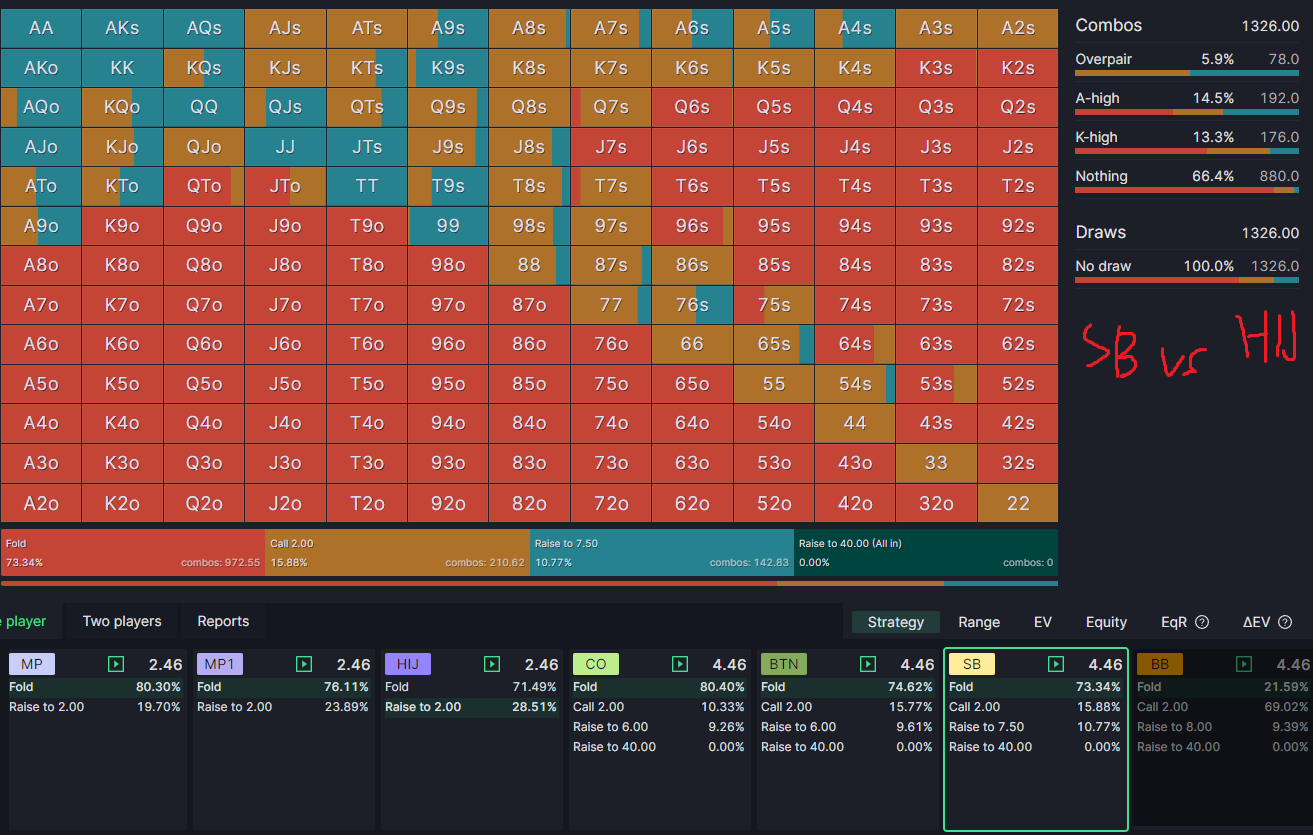Switch view to ΔEV
This screenshot has height=835, width=1313.
(1256, 622)
